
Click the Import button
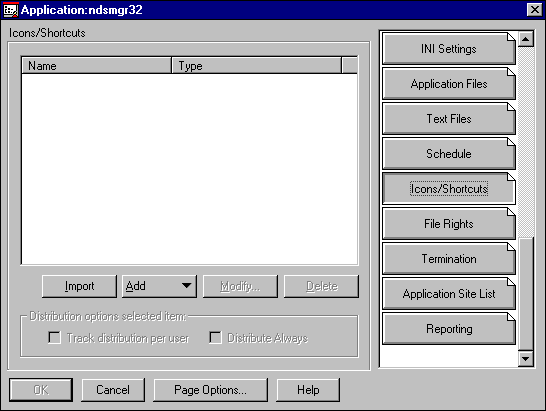pyautogui.click(x=79, y=286)
